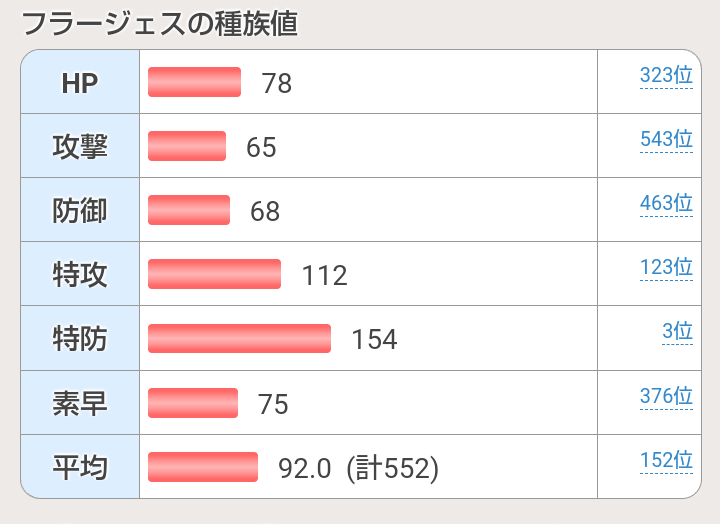This screenshot has width=720, height=524.
Task: Open the 376位 speed ranking link
Action: click(666, 396)
